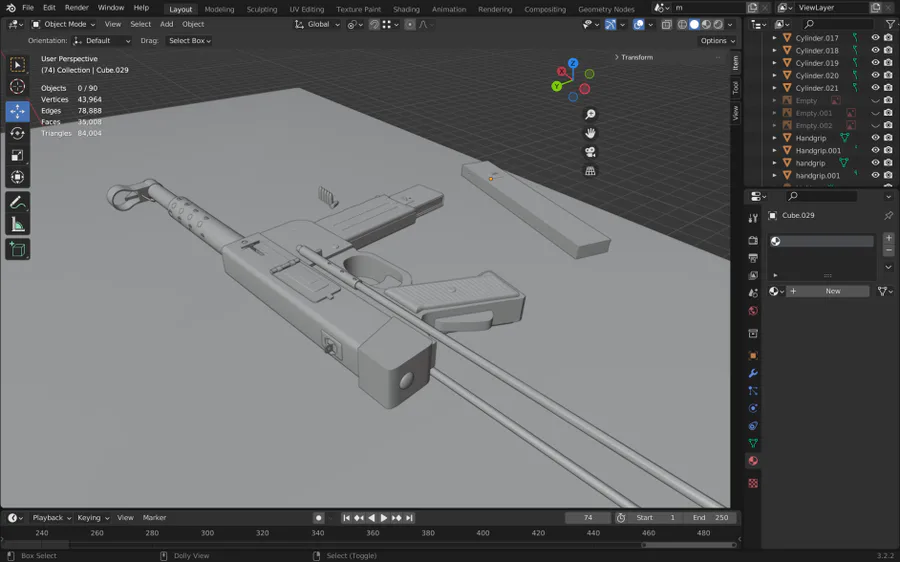The width and height of the screenshot is (900, 562).
Task: Open the Physics properties tab
Action: (753, 408)
